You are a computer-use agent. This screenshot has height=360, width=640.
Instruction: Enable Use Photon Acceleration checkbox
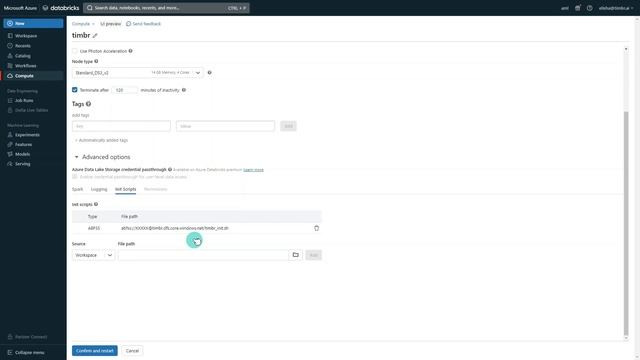point(75,51)
